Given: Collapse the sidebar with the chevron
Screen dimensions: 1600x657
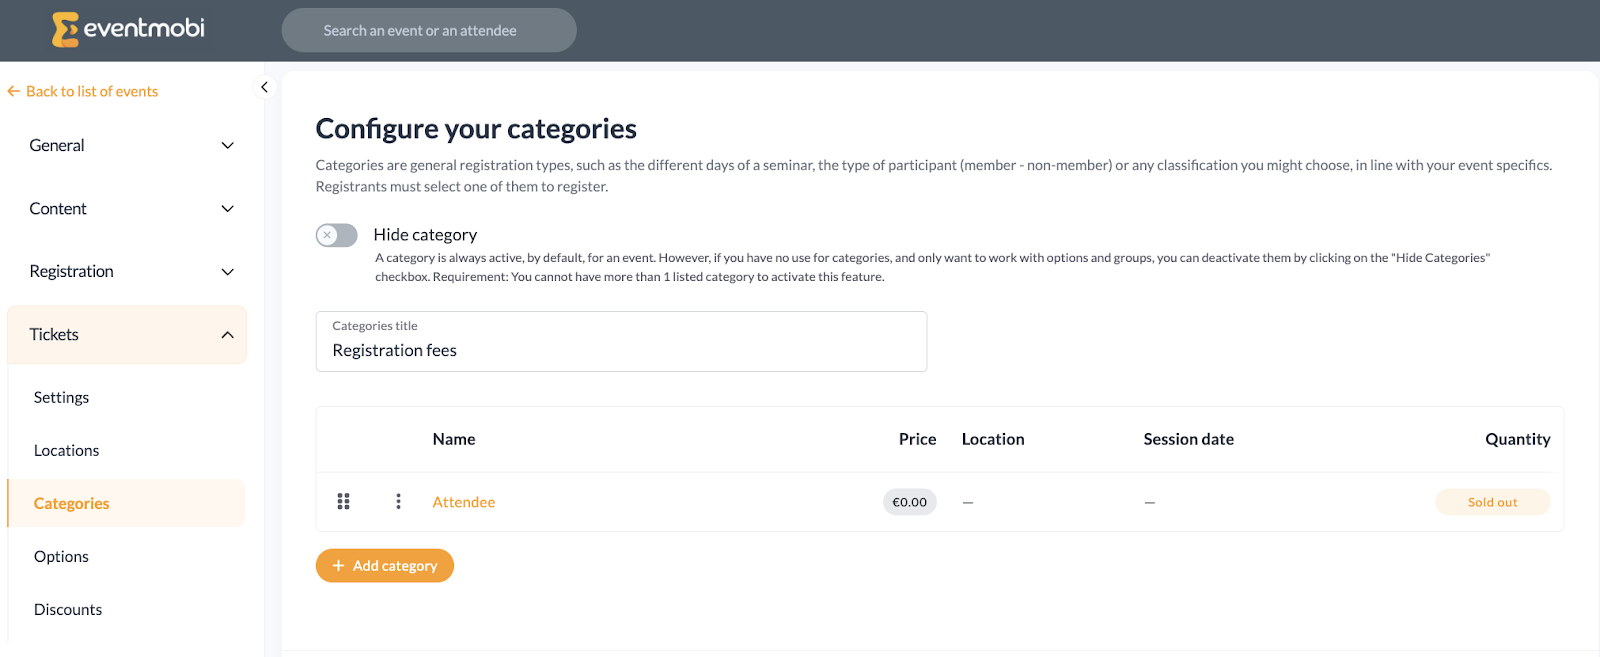Looking at the screenshot, I should [264, 87].
